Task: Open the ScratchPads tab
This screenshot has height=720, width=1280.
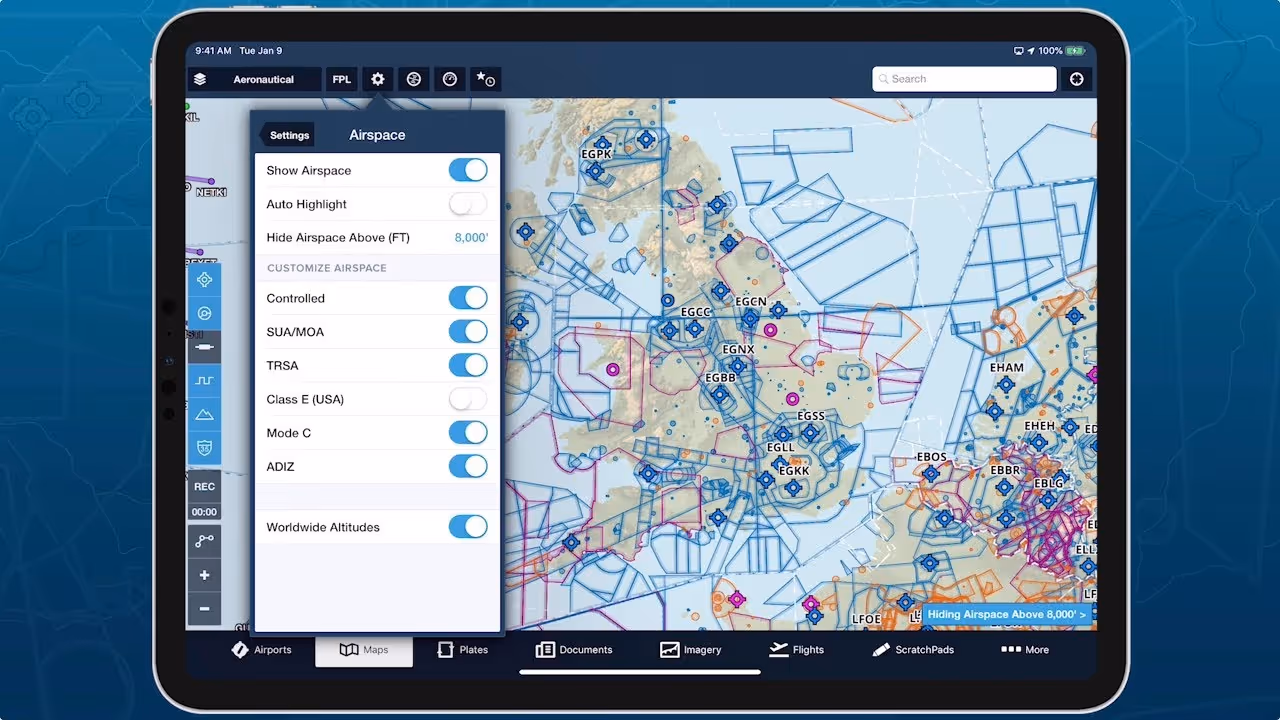Action: click(913, 650)
